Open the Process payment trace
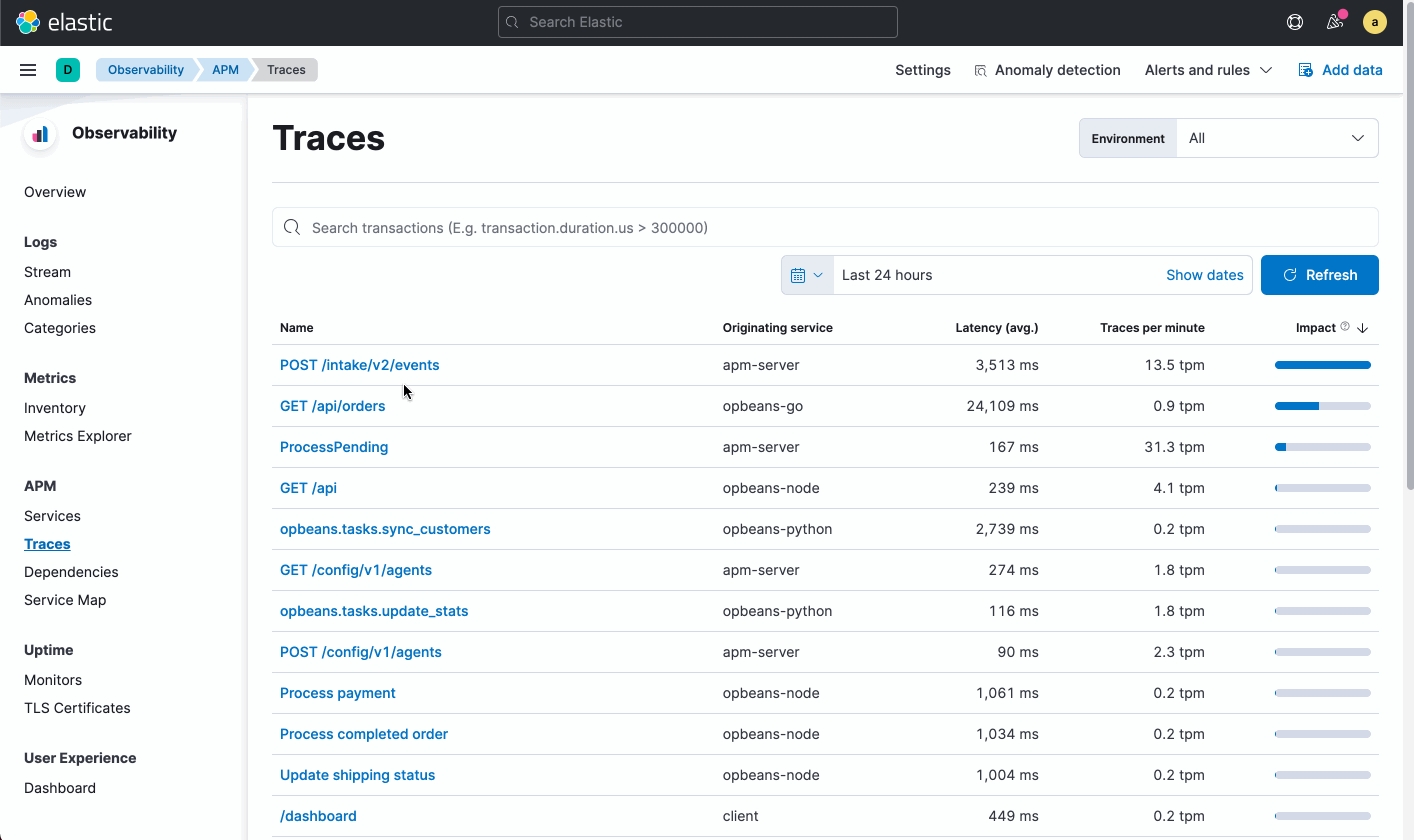The image size is (1414, 840). pyautogui.click(x=338, y=693)
